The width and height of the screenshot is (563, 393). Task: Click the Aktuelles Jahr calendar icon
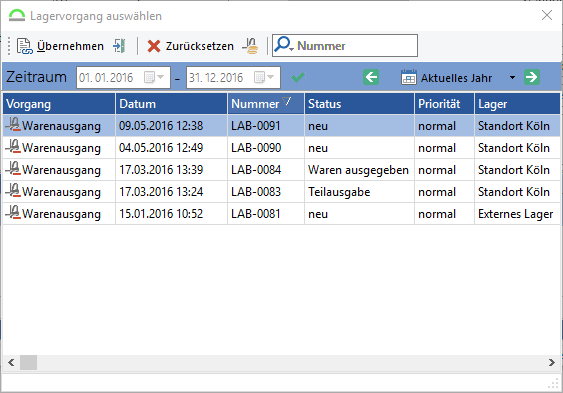click(x=409, y=77)
